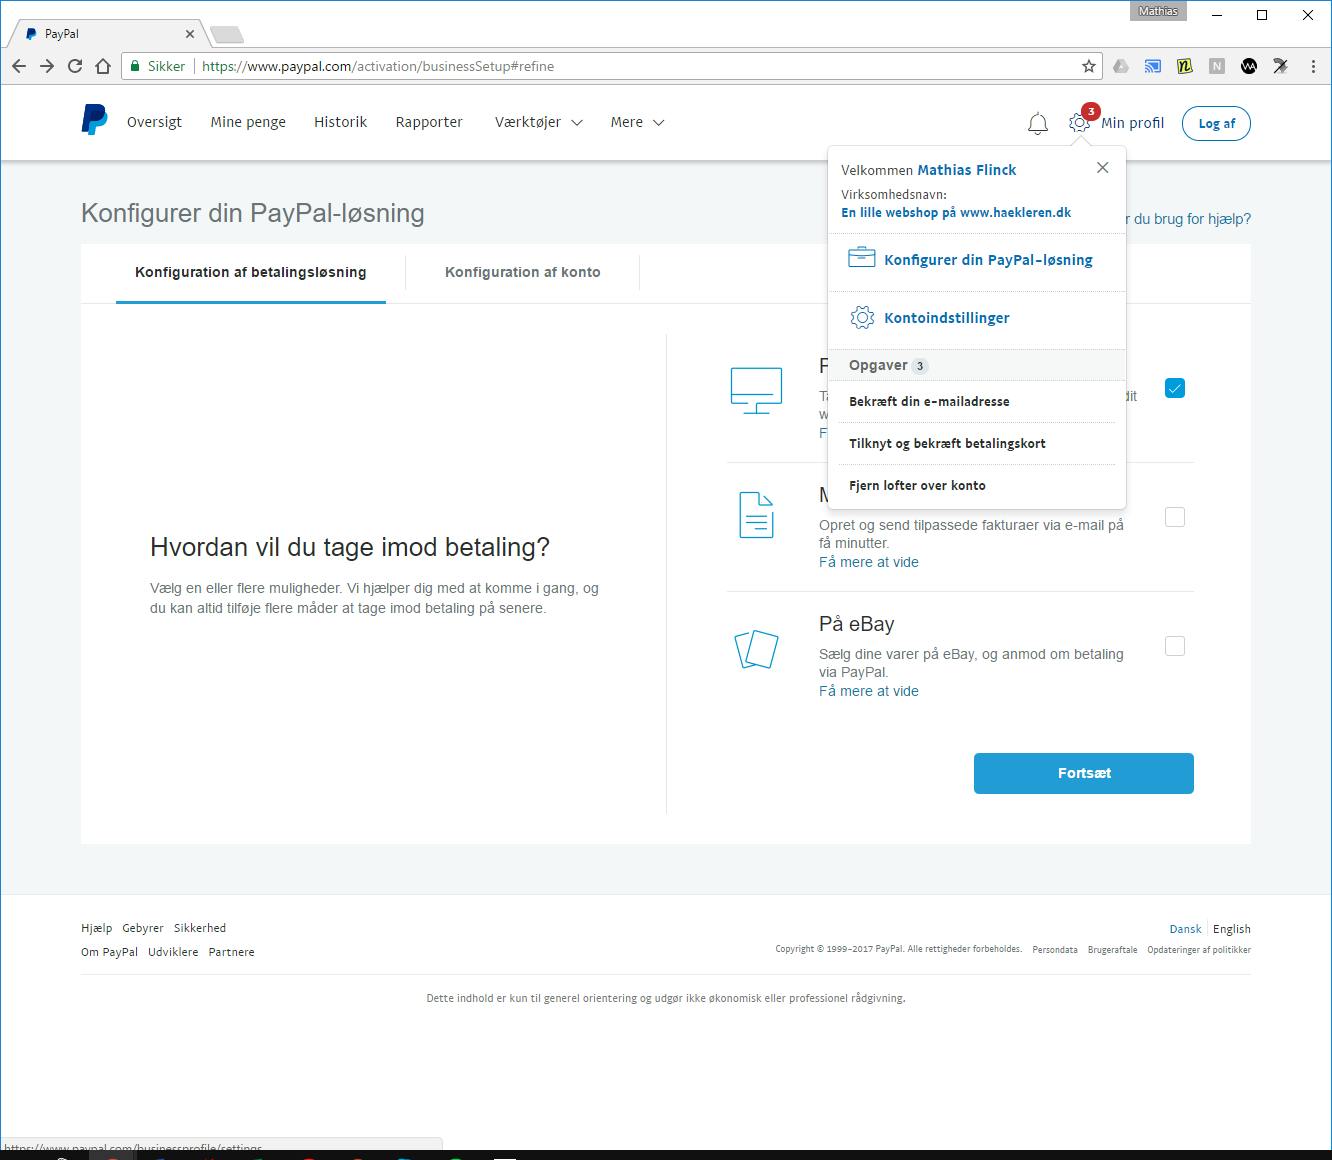Open Persondata footer link

coord(1055,950)
